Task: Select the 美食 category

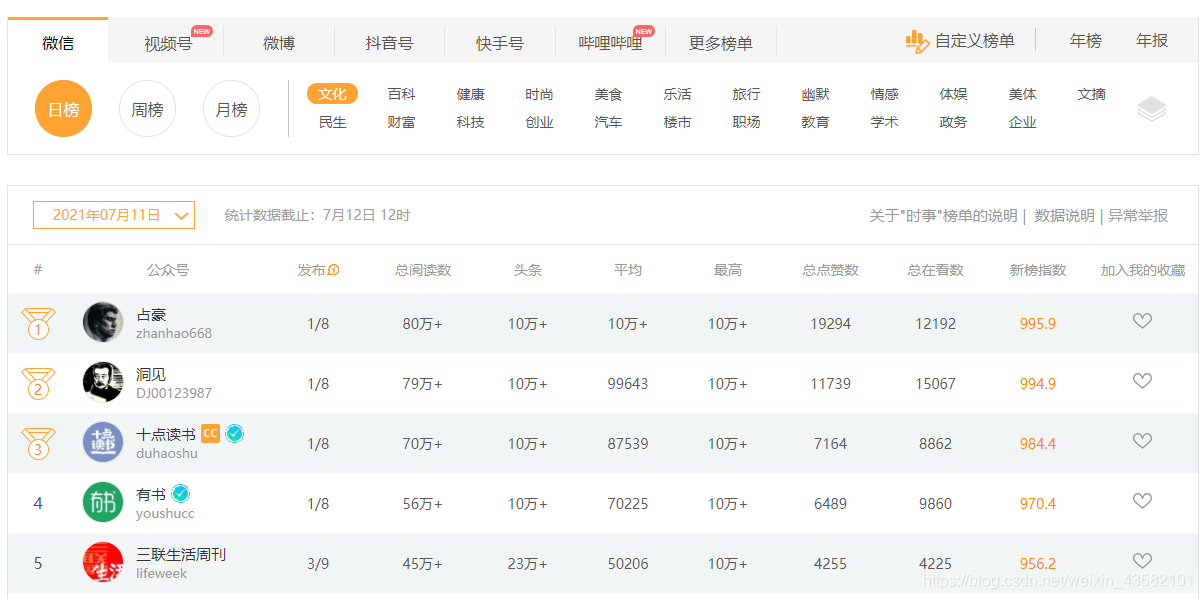Action: pos(609,94)
